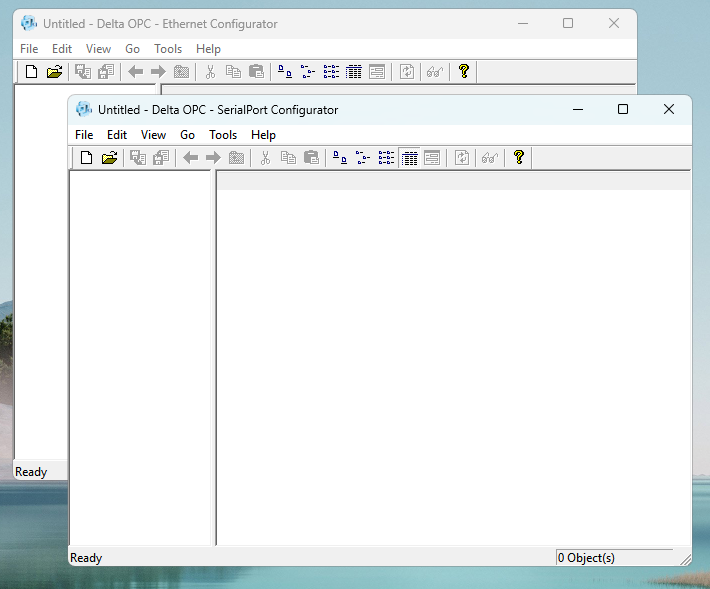Image resolution: width=710 pixels, height=589 pixels.
Task: Click Copy icon in Ethernet Configurator toolbar
Action: (233, 72)
